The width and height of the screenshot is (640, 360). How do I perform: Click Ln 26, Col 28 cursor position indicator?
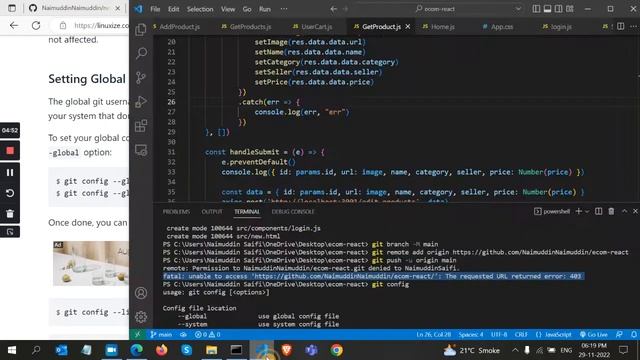click(x=433, y=334)
